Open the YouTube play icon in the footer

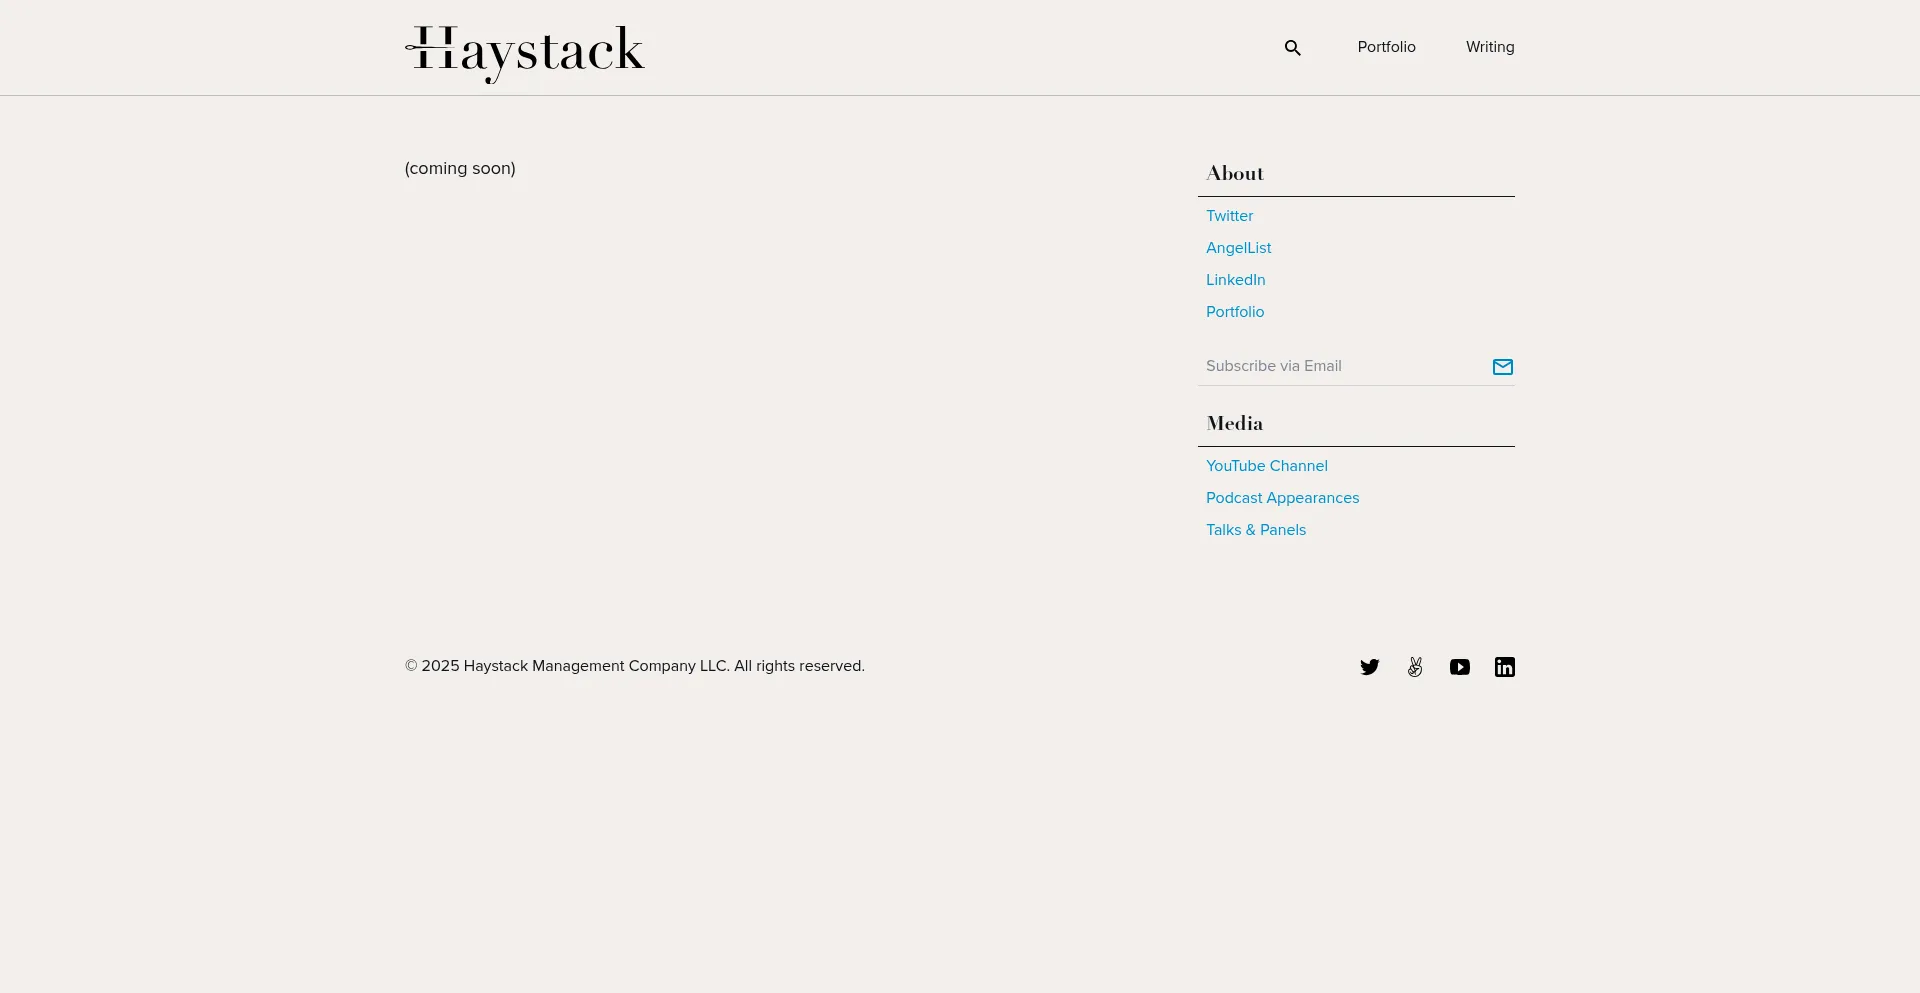tap(1459, 667)
